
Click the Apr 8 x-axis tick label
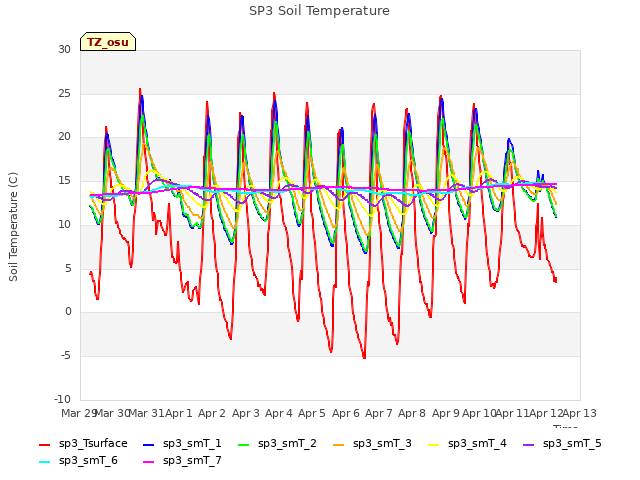[412, 413]
